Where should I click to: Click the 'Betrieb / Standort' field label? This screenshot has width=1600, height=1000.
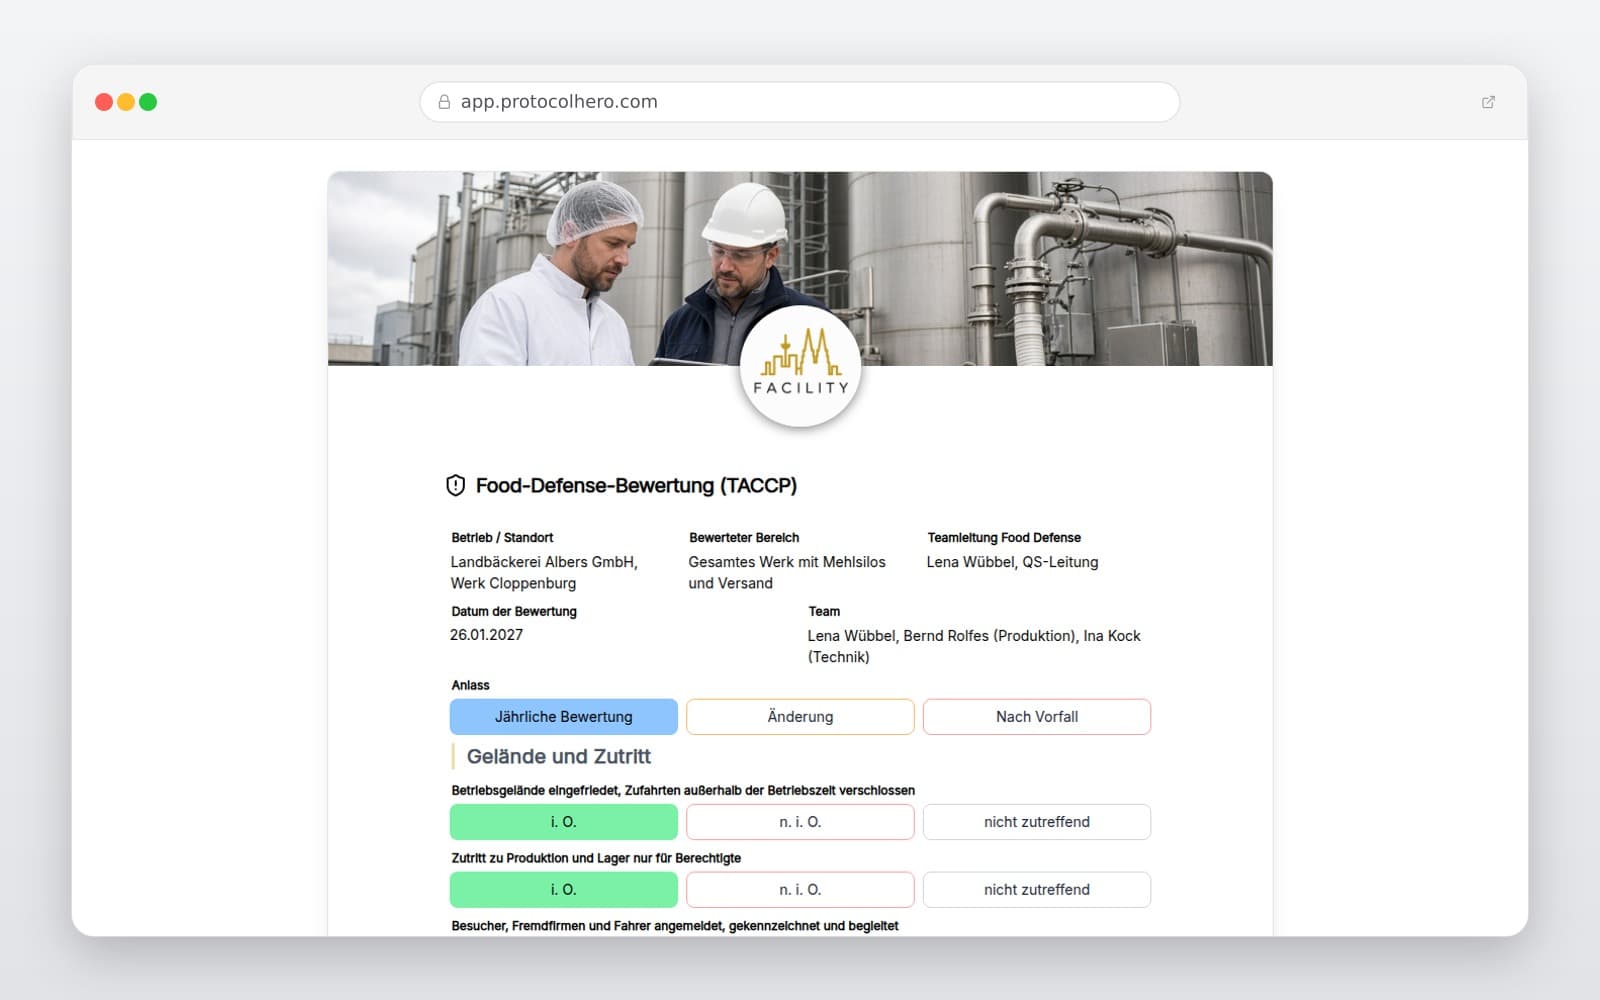point(502,538)
